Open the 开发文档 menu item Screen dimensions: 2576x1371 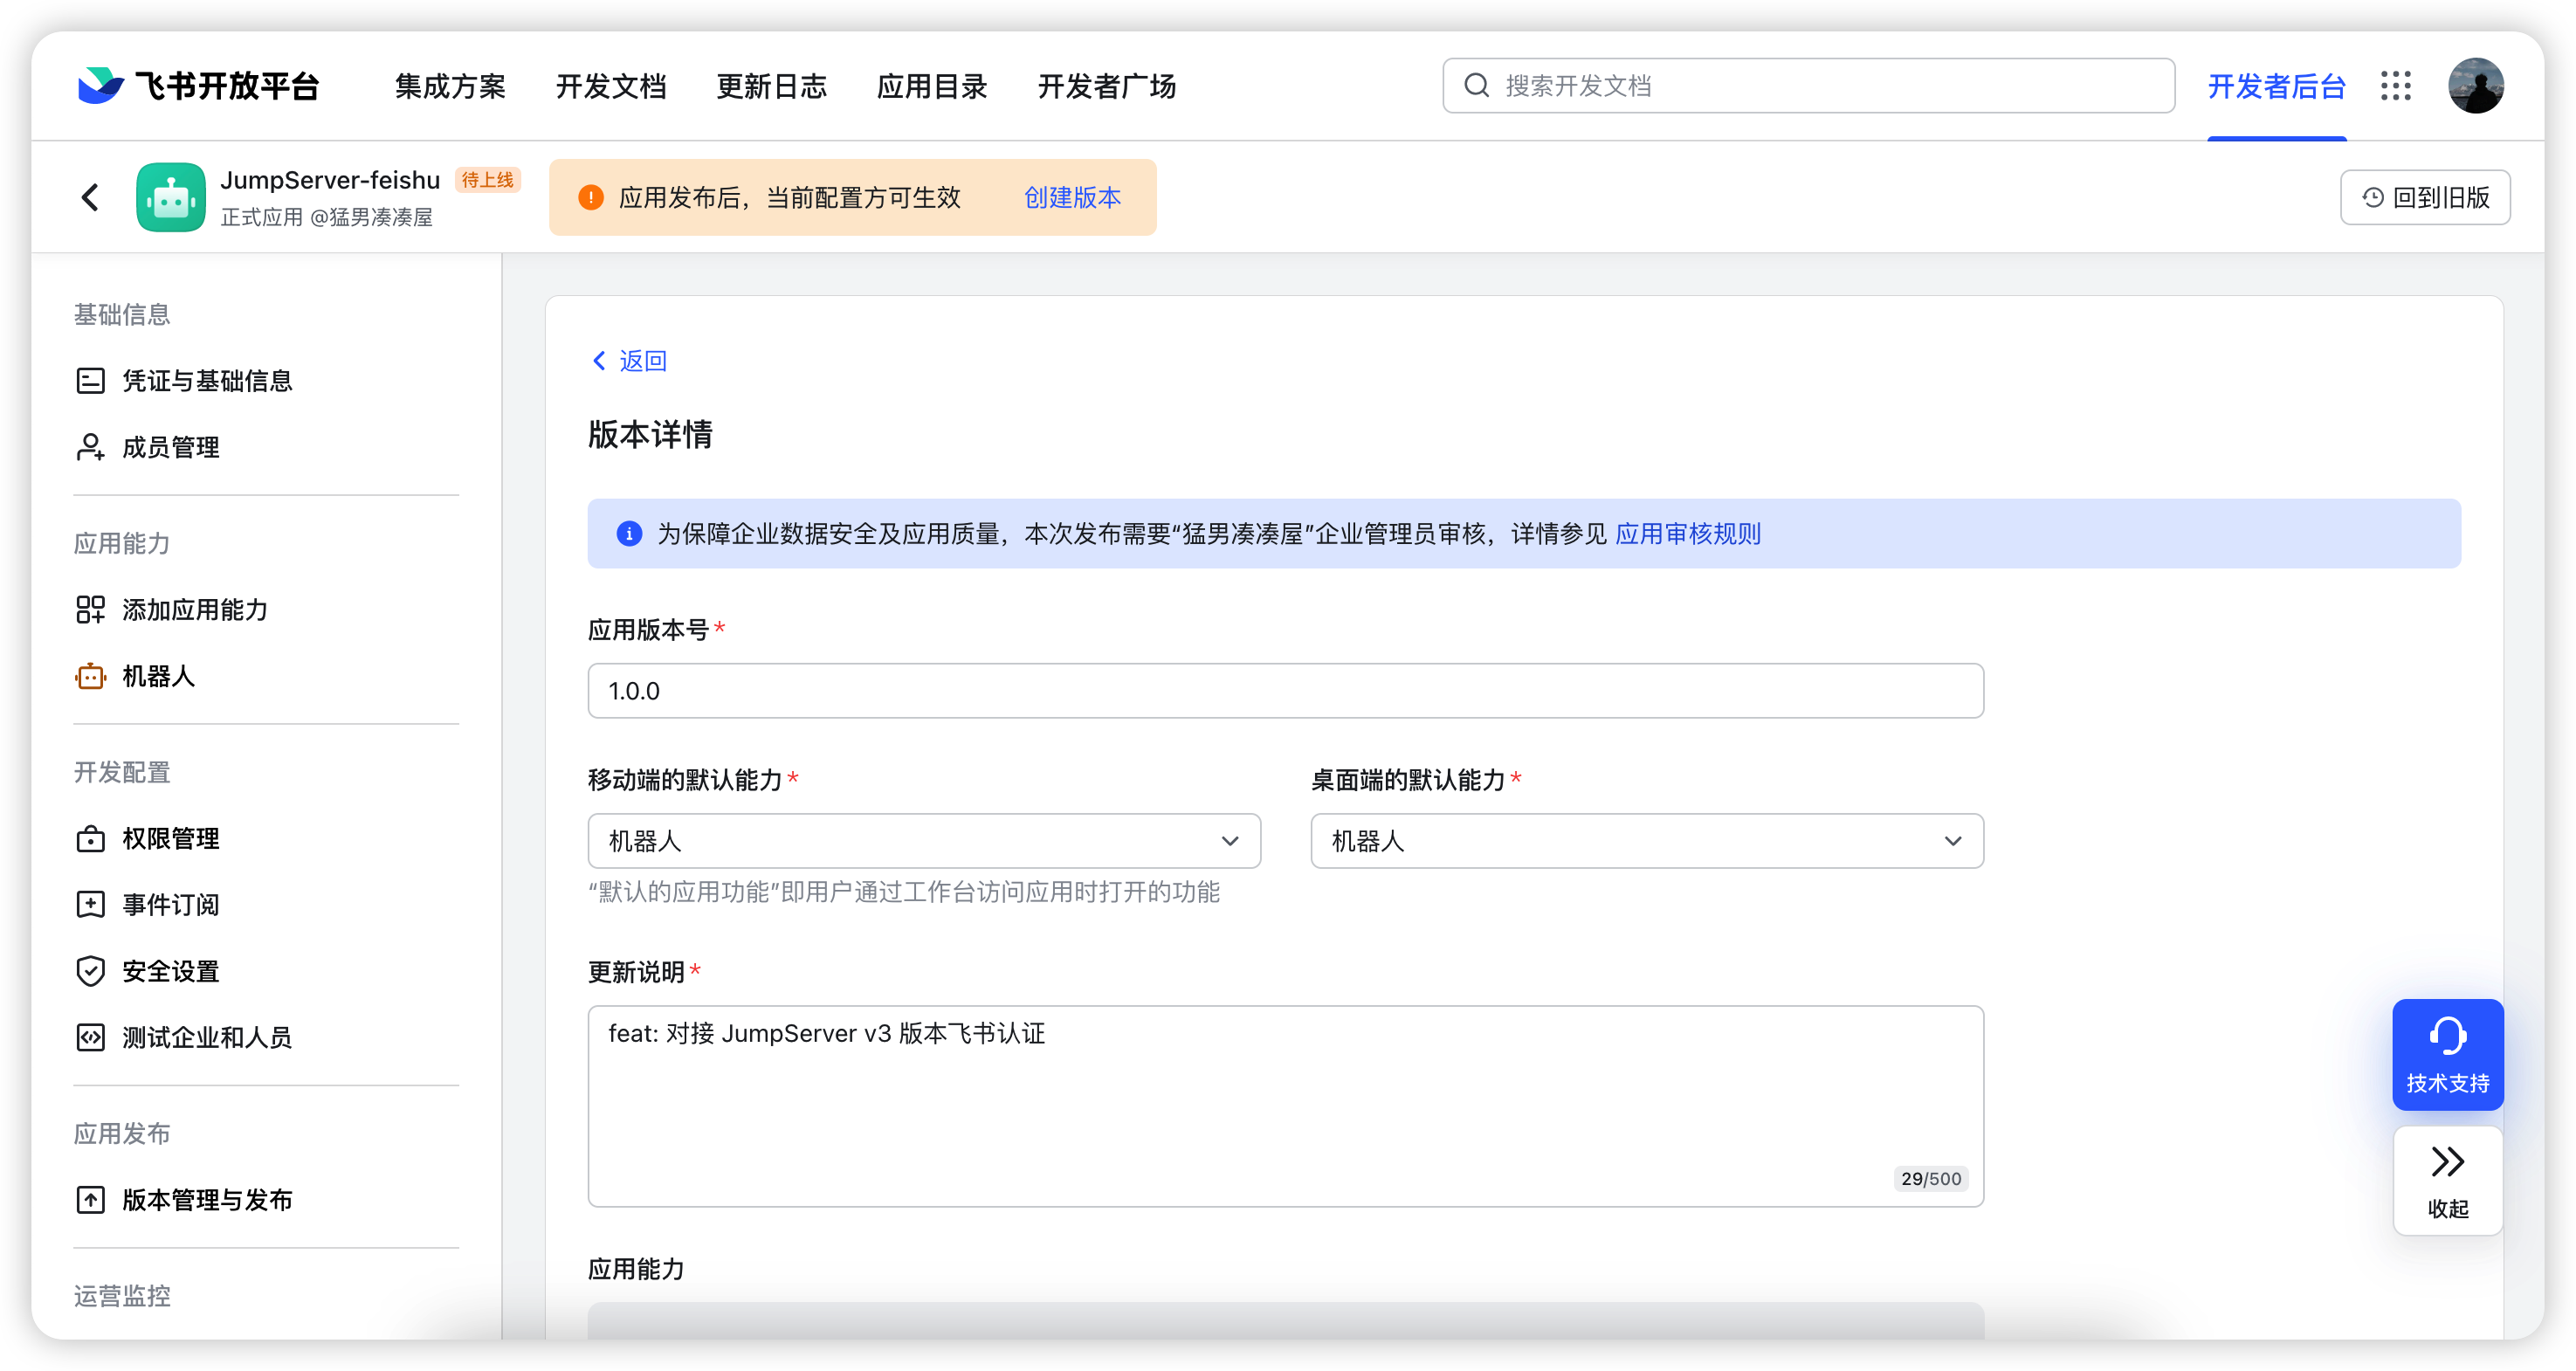[611, 86]
